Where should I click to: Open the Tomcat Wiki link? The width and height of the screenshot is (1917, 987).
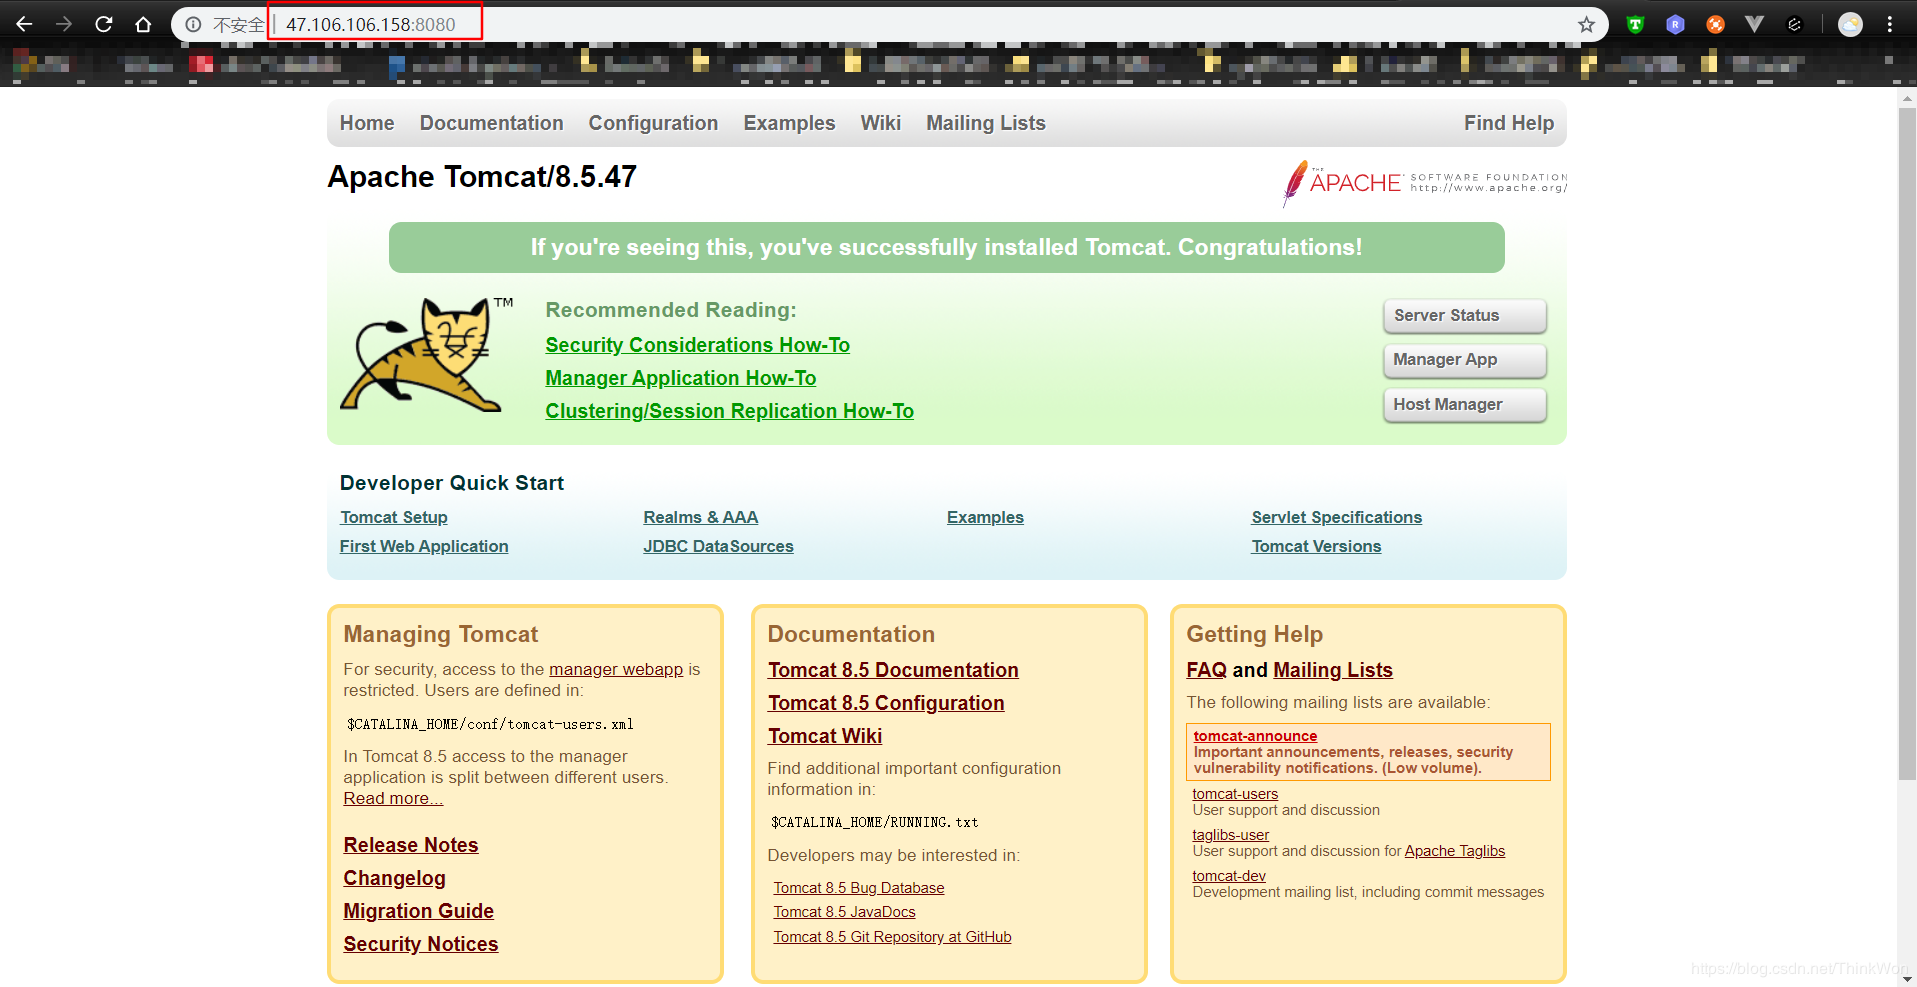click(825, 736)
